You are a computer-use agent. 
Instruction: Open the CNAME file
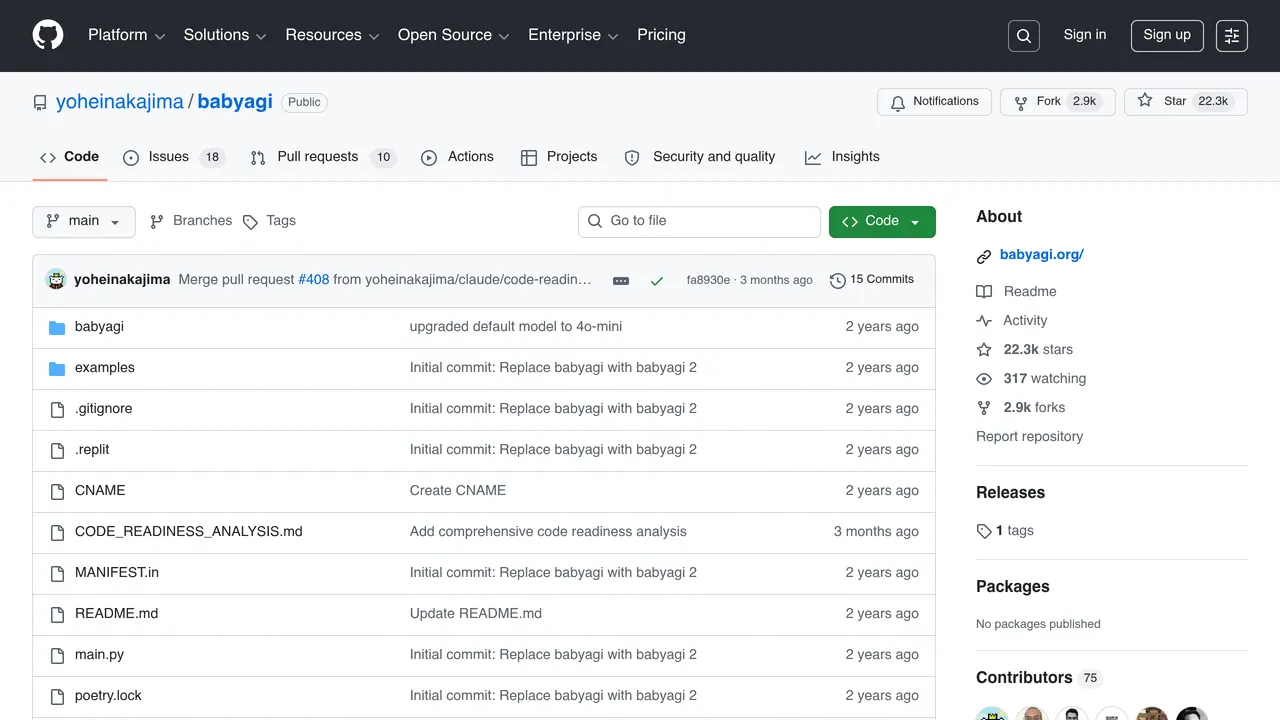pyautogui.click(x=100, y=491)
